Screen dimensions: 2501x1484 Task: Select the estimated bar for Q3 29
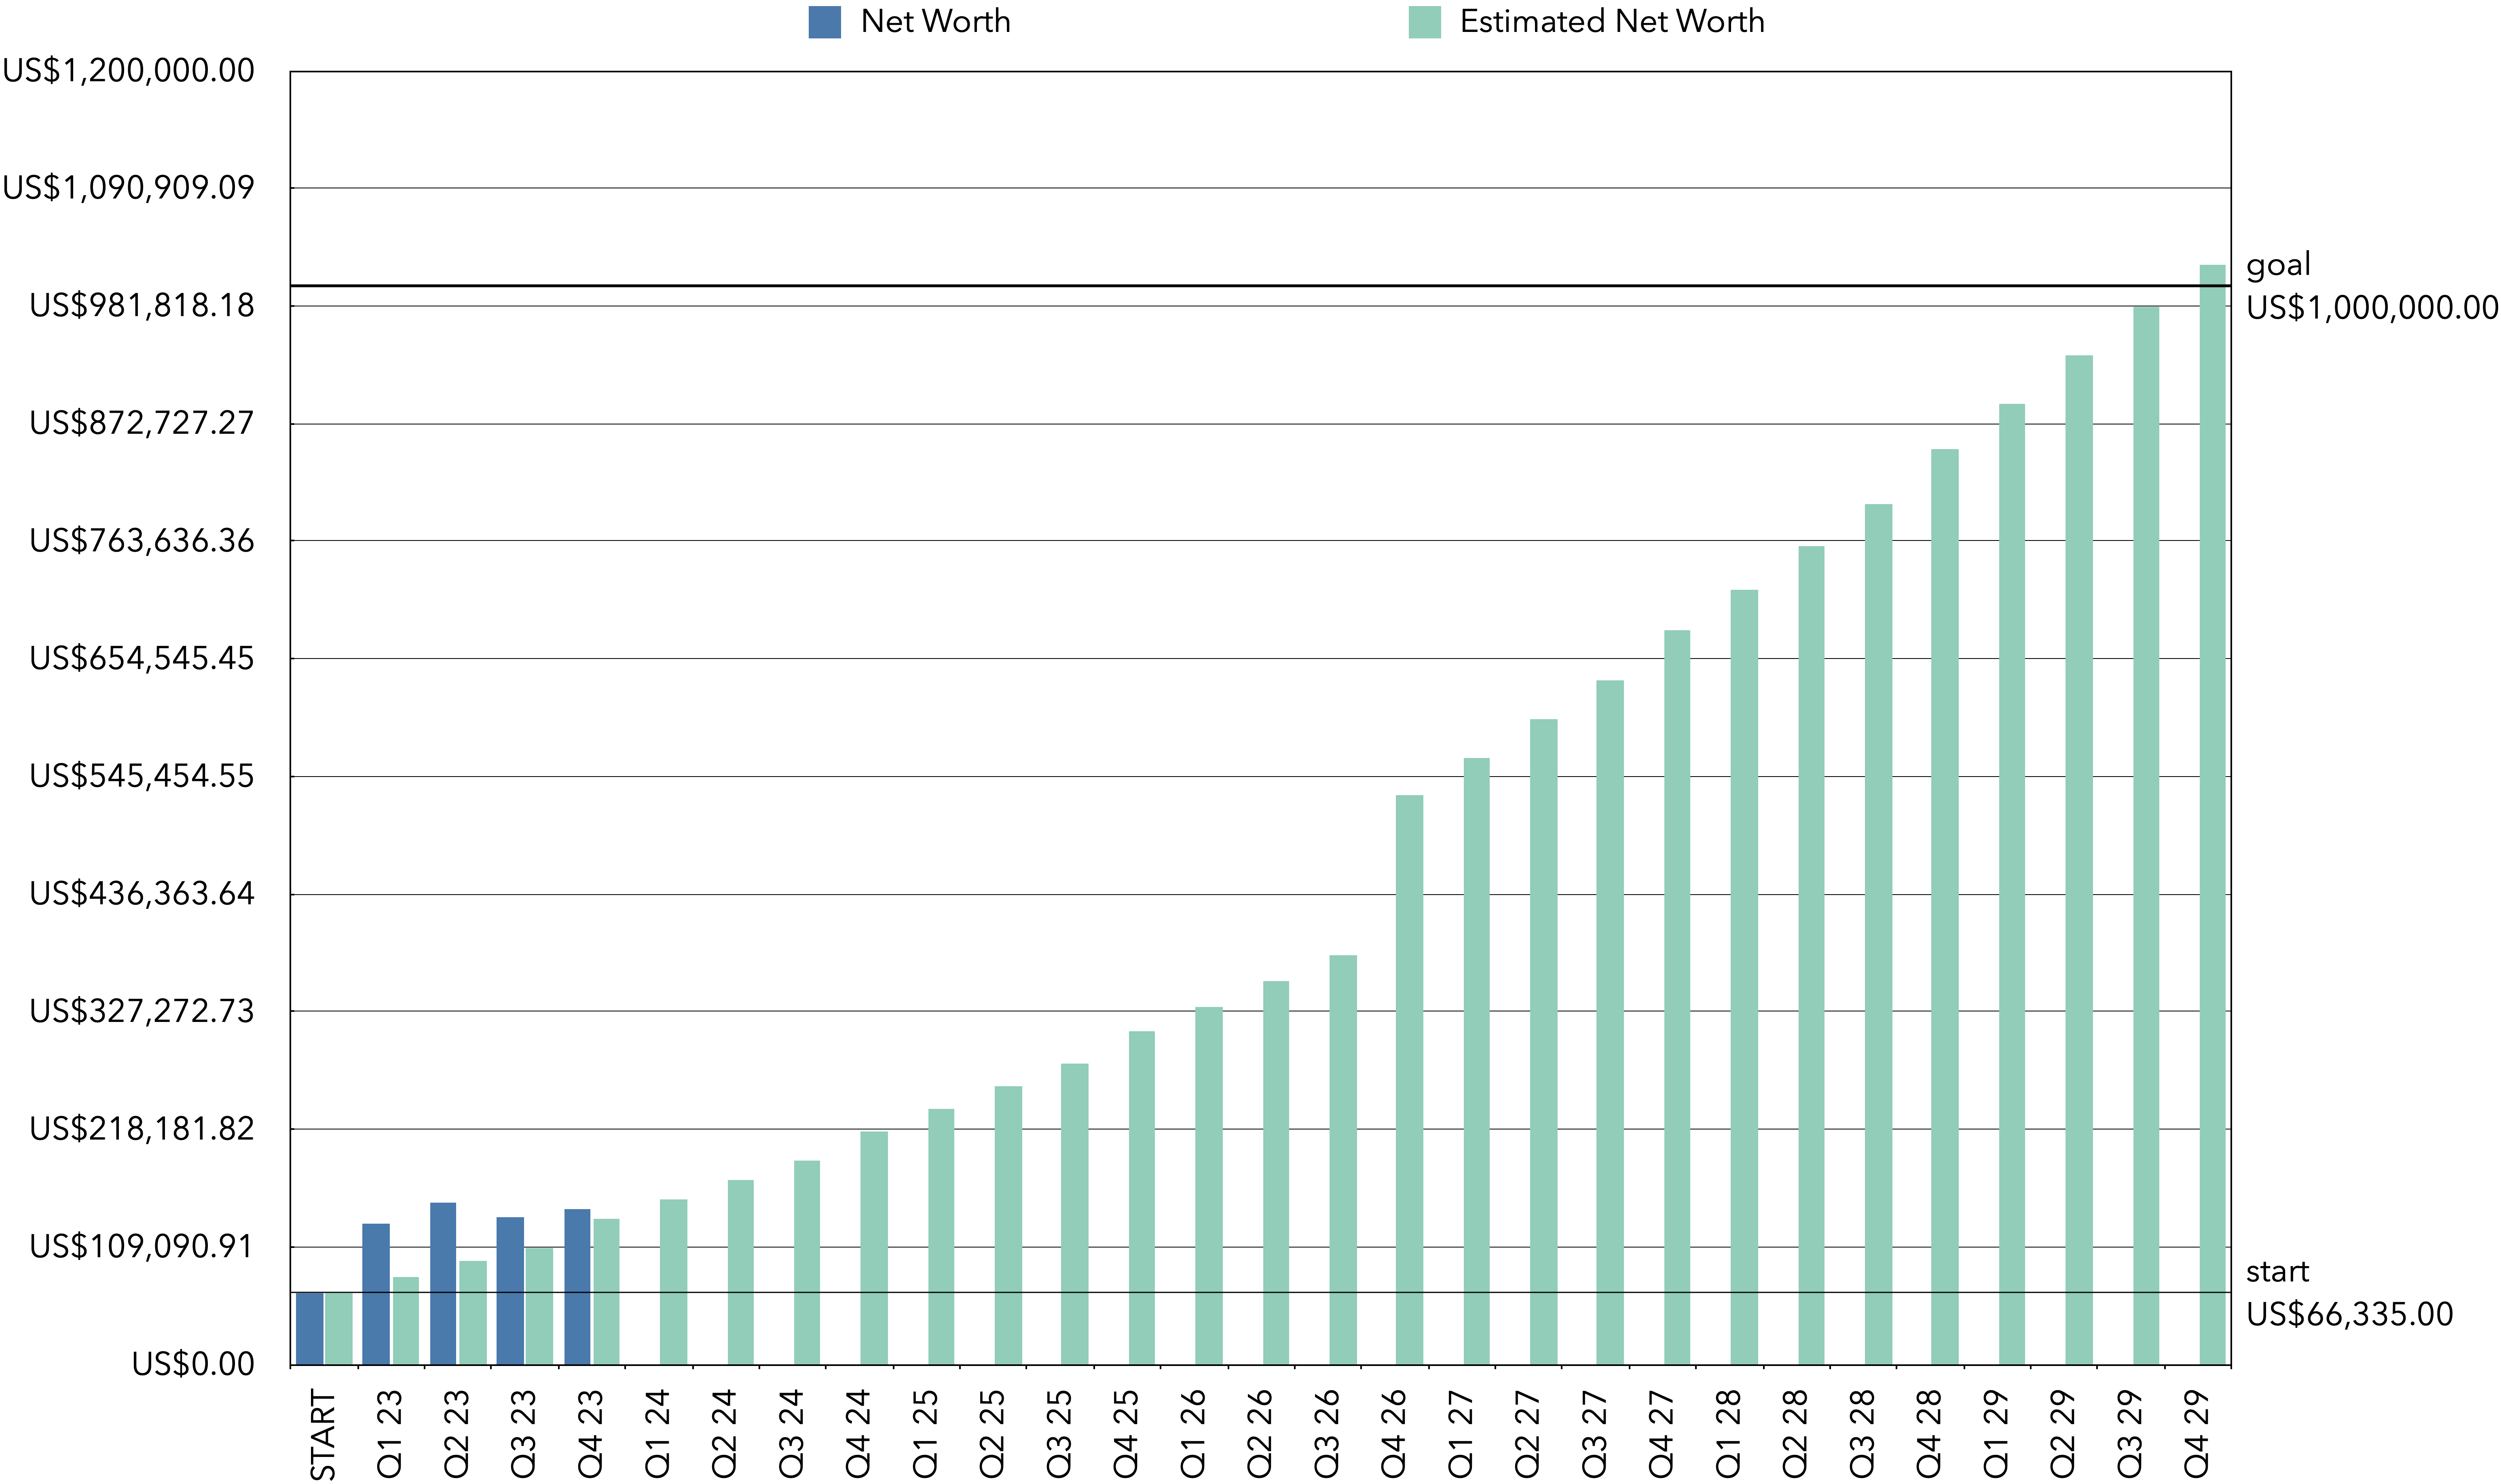(2146, 836)
